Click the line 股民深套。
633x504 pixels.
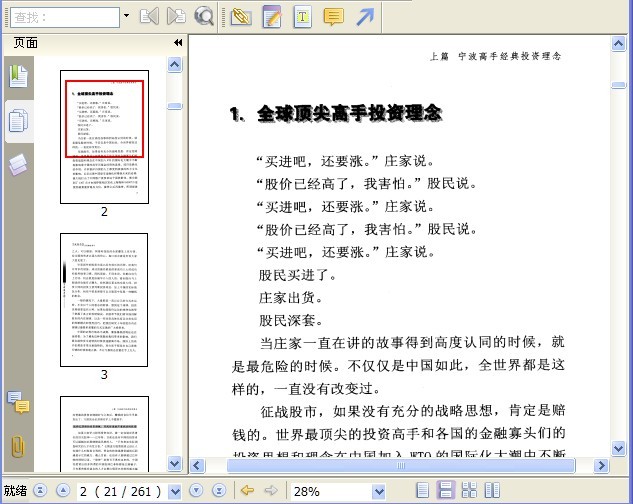coord(291,321)
